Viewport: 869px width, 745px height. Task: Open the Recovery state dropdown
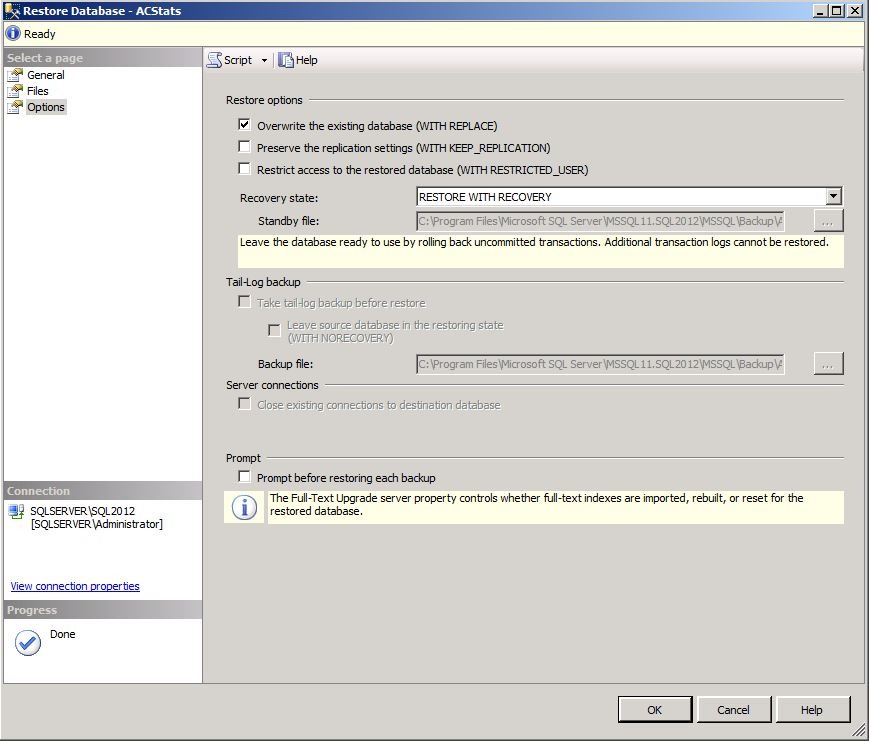click(834, 197)
